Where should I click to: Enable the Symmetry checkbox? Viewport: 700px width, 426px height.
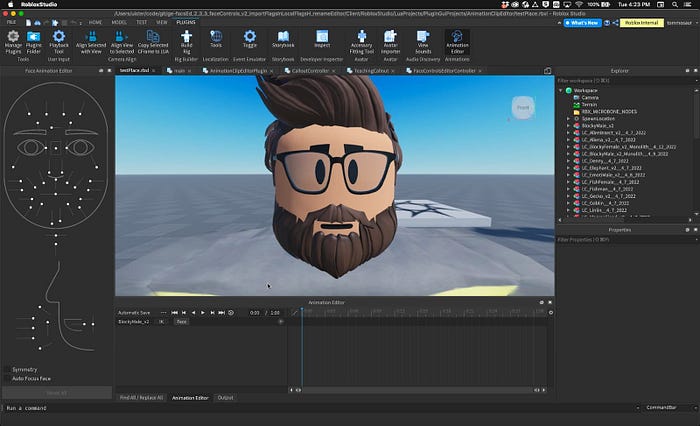pos(7,369)
